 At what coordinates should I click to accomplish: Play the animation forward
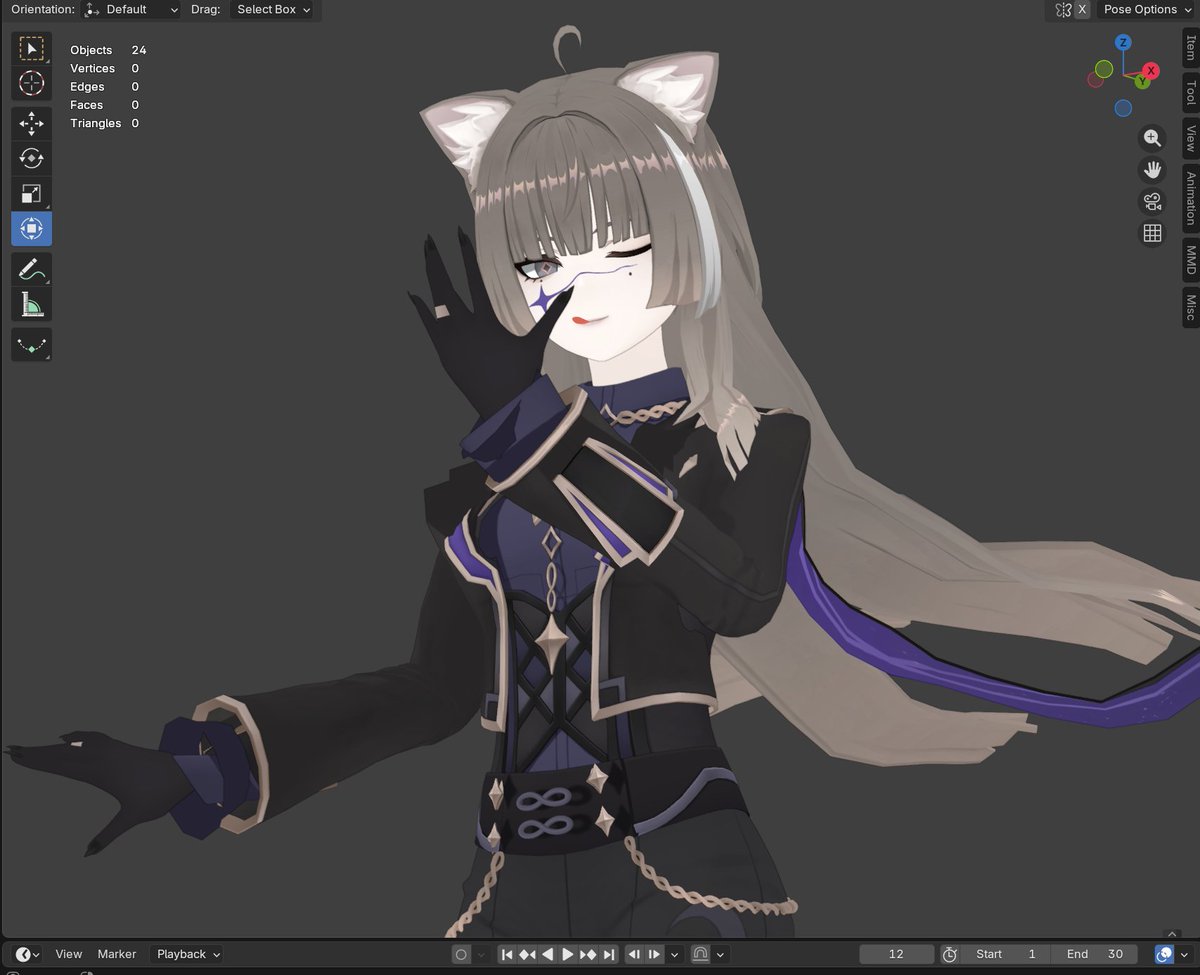click(567, 954)
